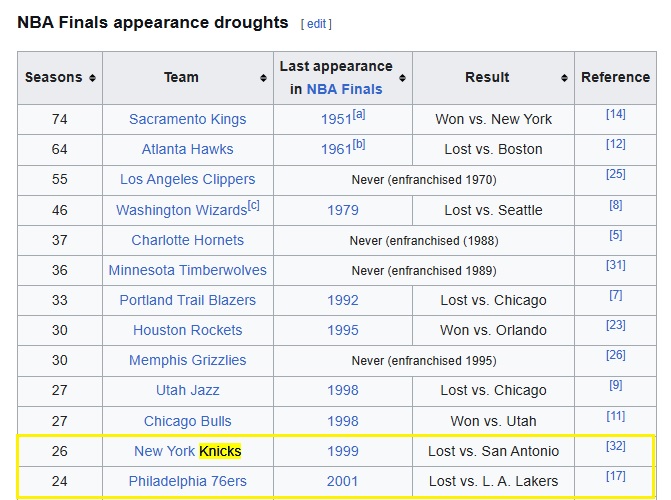Click the Portland Trail Blazers link
Screen dimensions: 671x500
point(187,300)
